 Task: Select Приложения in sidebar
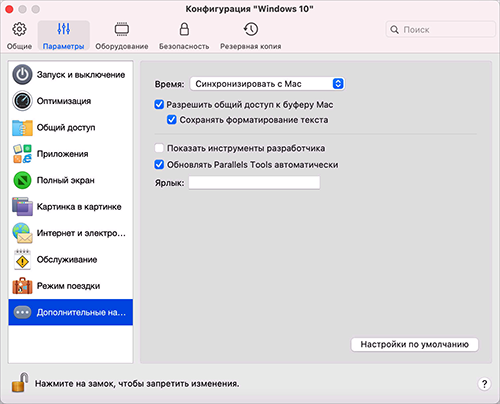coord(71,154)
